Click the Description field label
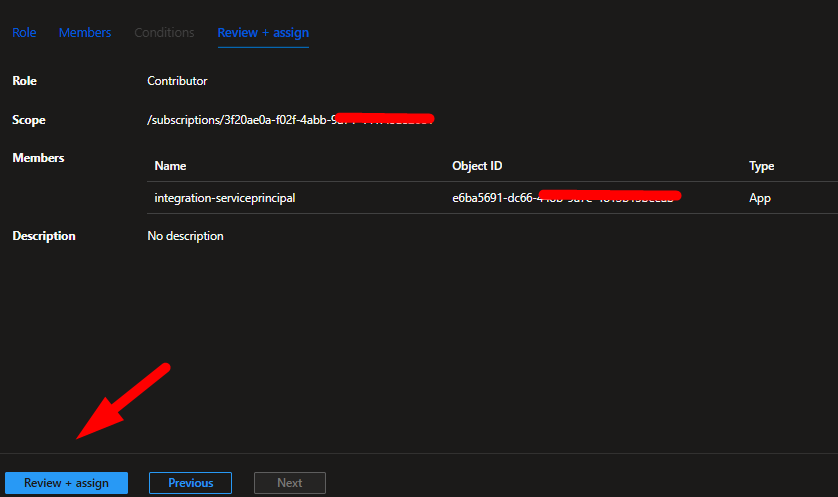This screenshot has height=497, width=838. [x=44, y=236]
